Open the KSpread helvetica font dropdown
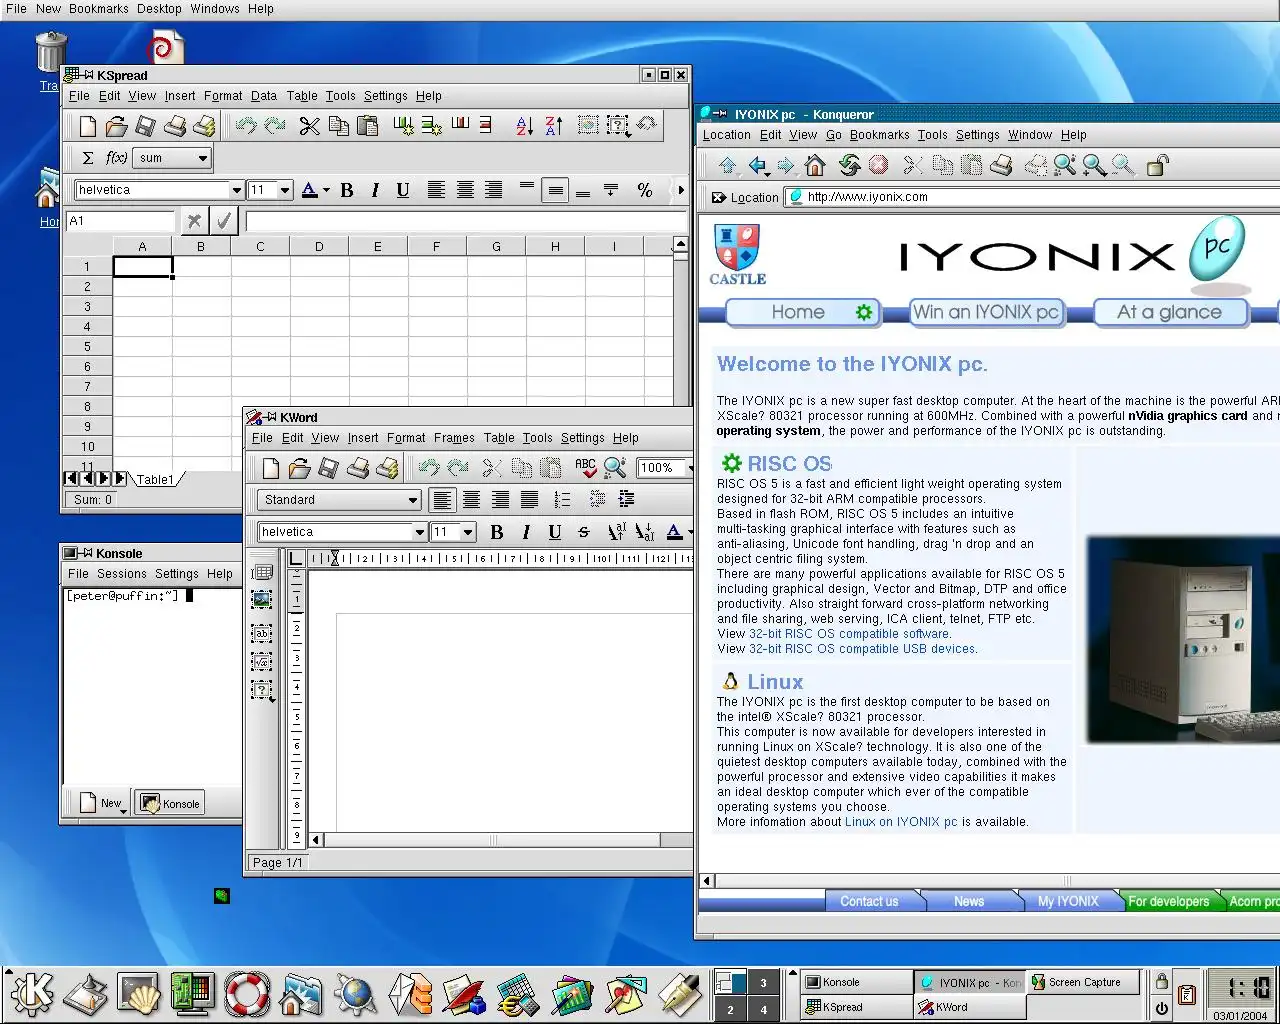The width and height of the screenshot is (1280, 1024). pos(237,190)
